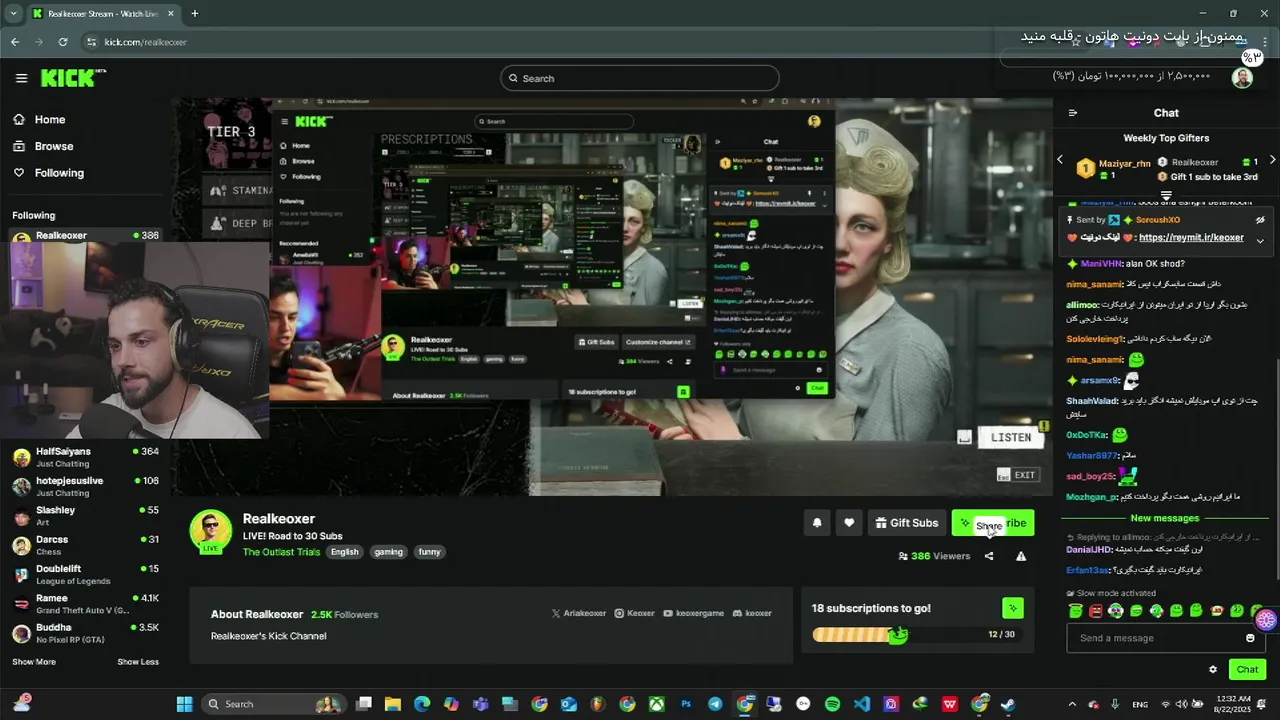This screenshot has width=1280, height=720.
Task: Open The Outlast Trials category link
Action: point(281,552)
